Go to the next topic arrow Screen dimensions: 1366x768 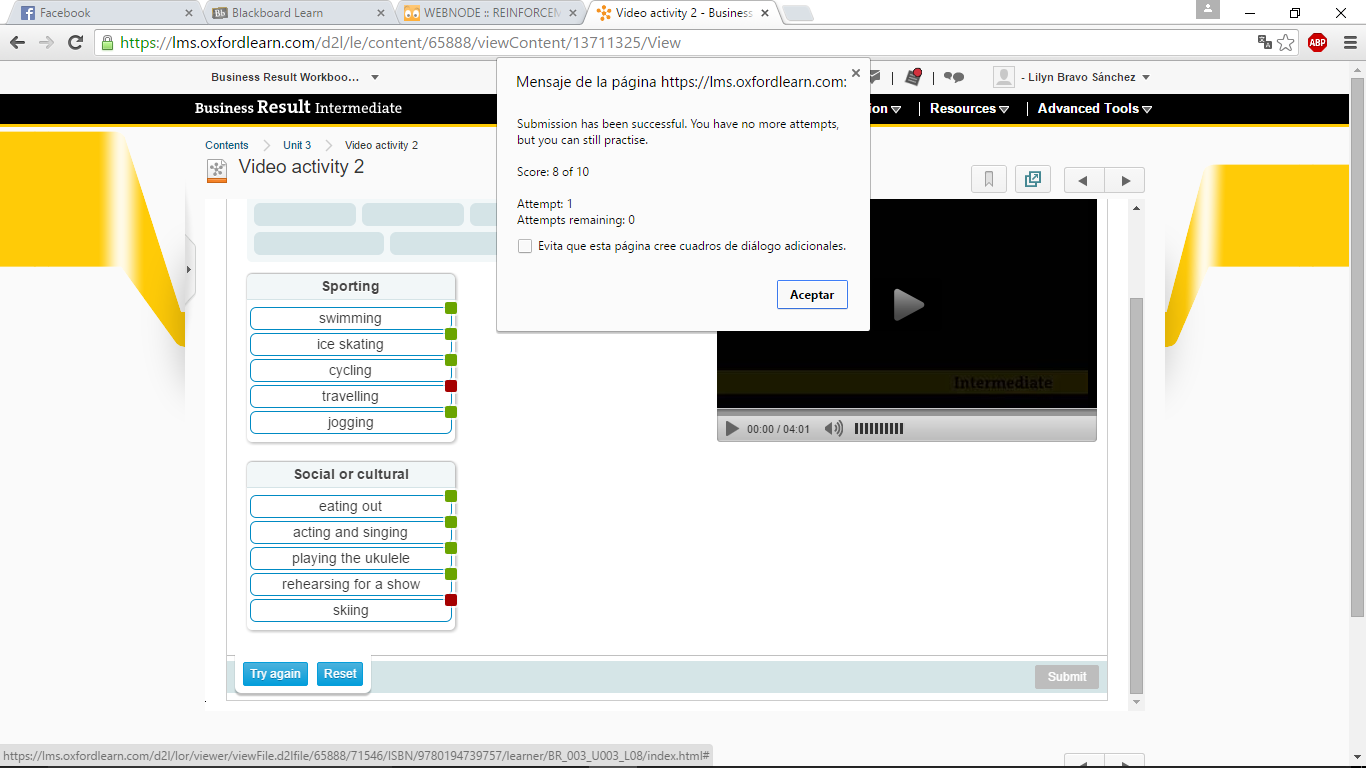tap(1125, 181)
